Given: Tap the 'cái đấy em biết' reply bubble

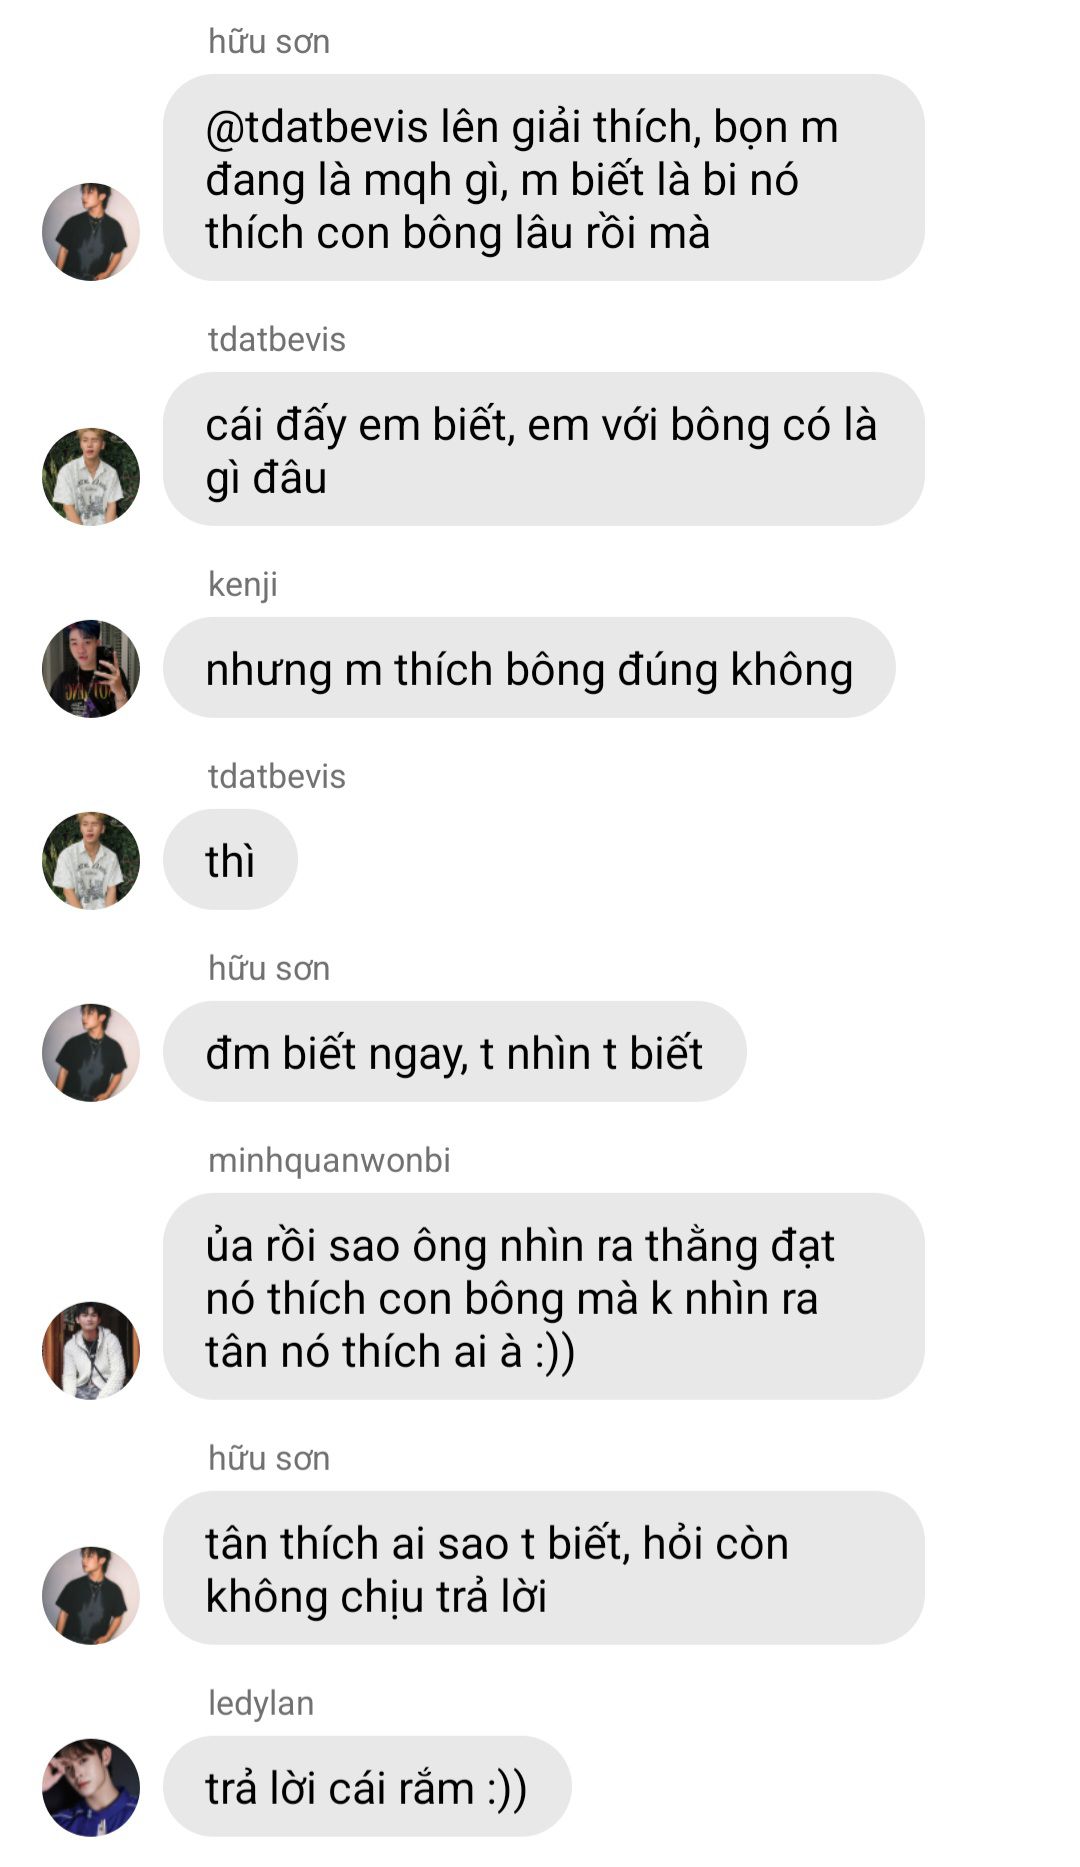Looking at the screenshot, I should point(544,449).
